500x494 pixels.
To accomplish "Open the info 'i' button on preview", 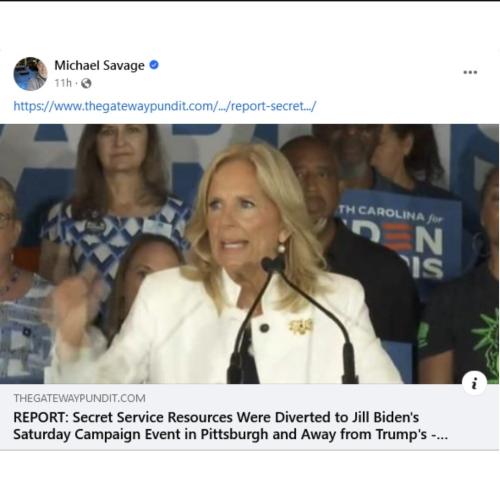I will click(x=474, y=383).
